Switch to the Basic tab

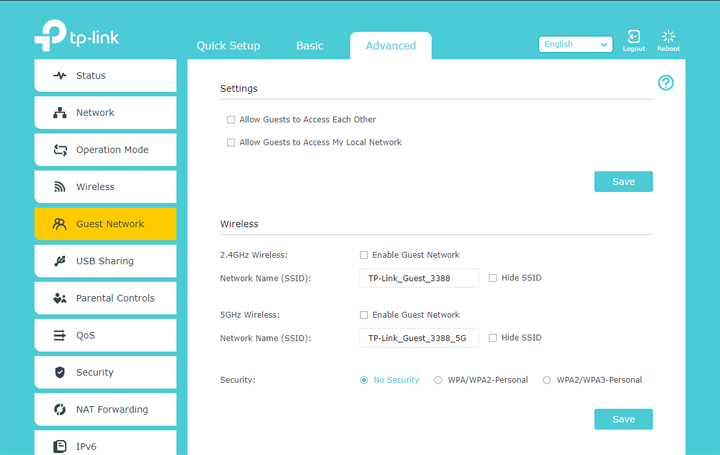click(x=310, y=46)
